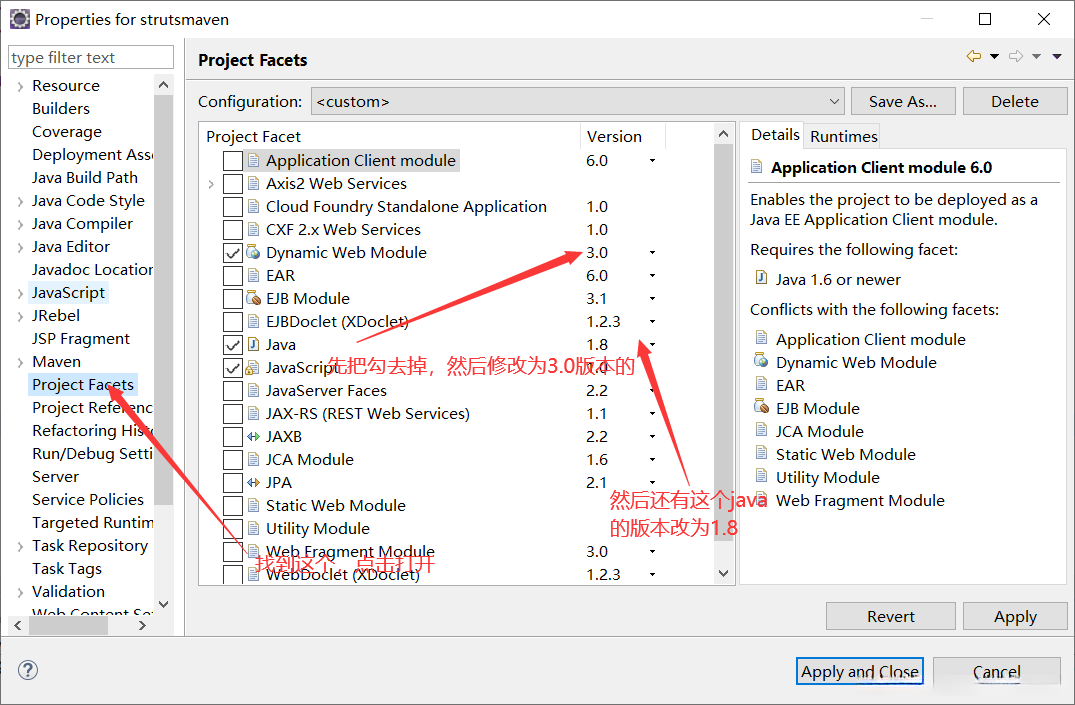Click the type filter text field

[91, 58]
